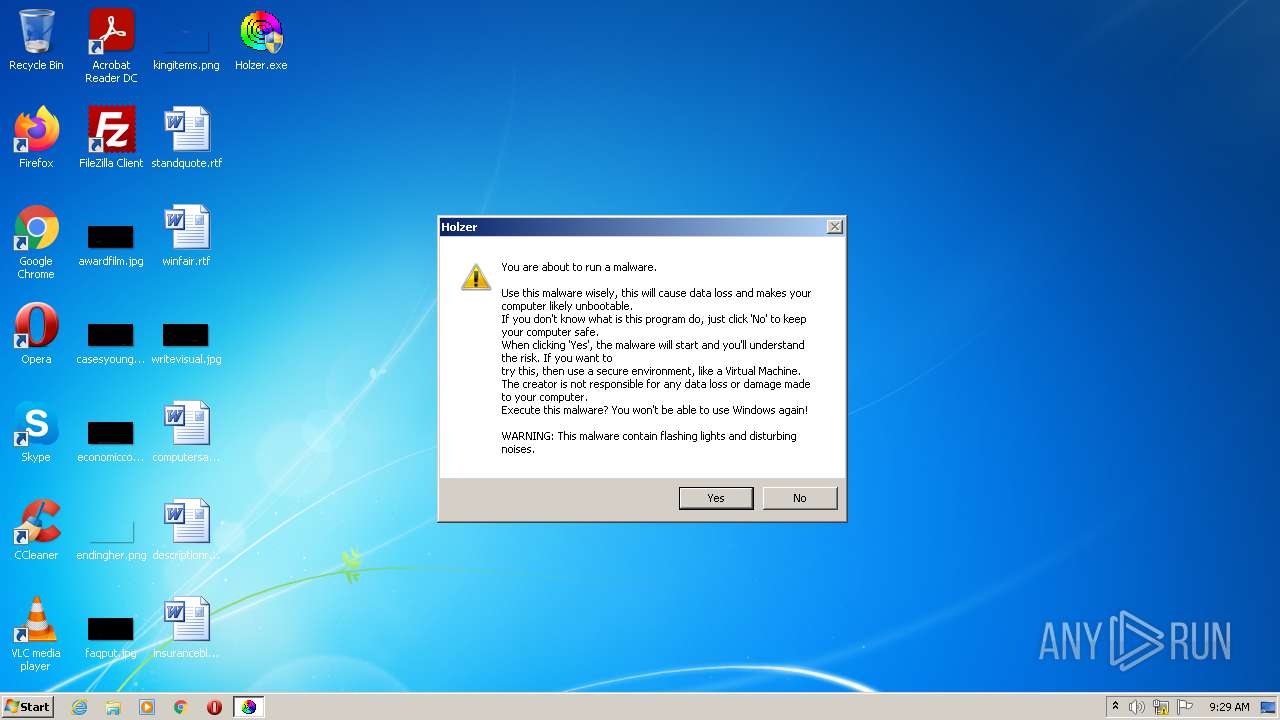1280x720 pixels.
Task: Select the Acrobat Reader DC shortcut
Action: tap(111, 46)
